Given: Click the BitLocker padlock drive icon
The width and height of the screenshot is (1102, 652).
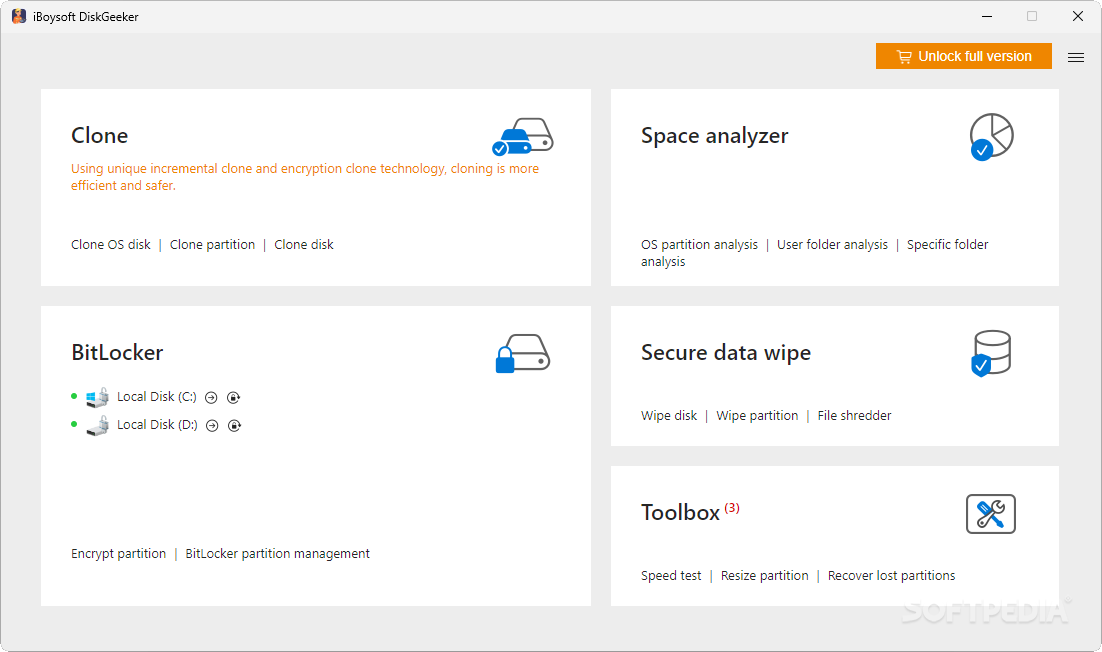Looking at the screenshot, I should tap(522, 353).
